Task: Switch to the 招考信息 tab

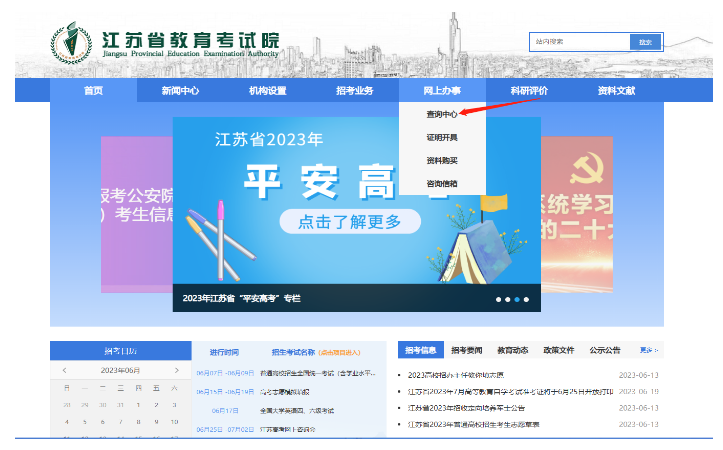Action: point(421,350)
